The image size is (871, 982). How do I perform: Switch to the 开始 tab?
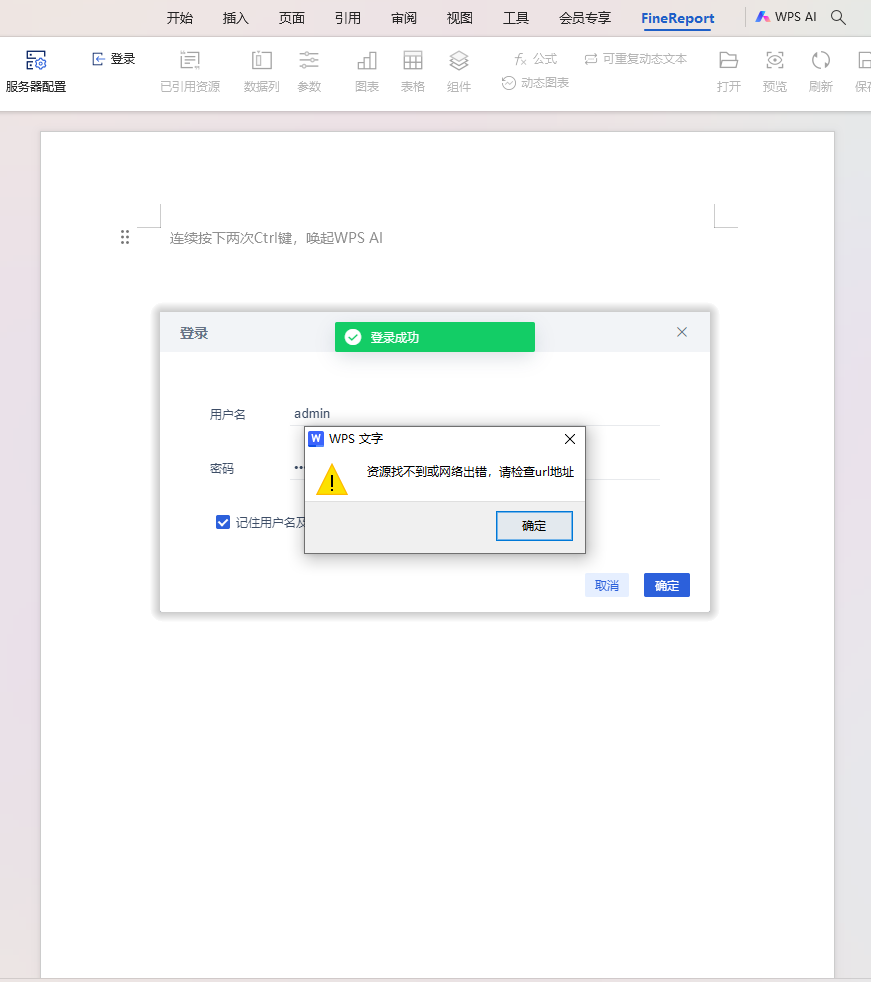[x=180, y=18]
